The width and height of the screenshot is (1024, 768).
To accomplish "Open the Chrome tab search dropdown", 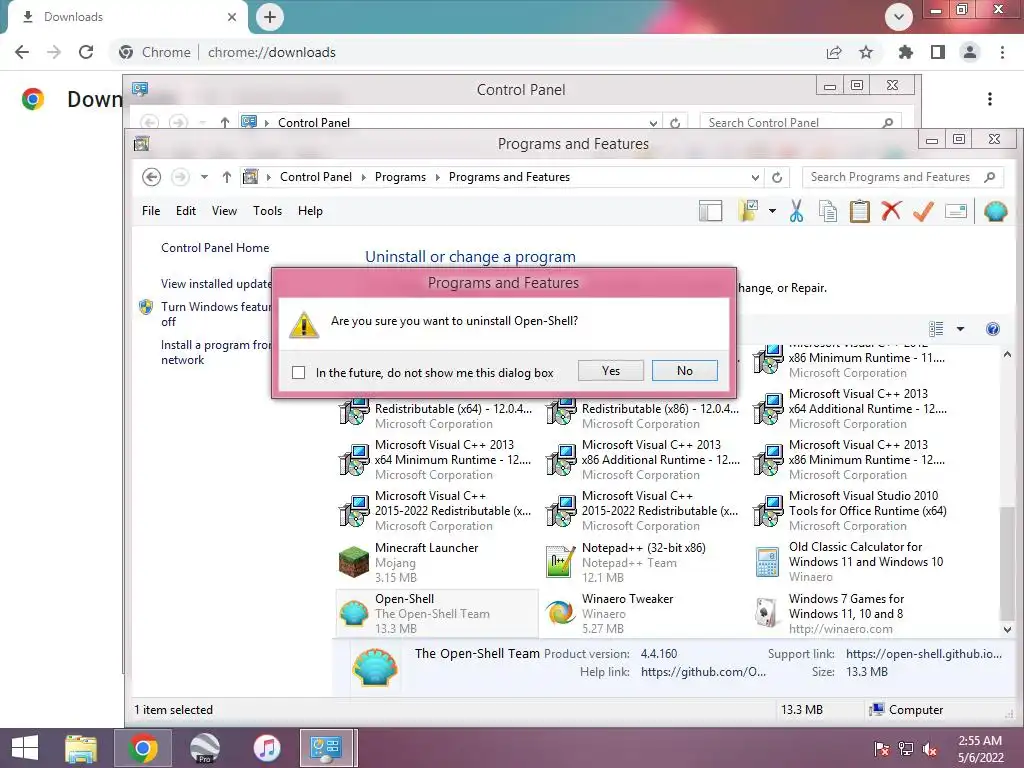I will coord(899,17).
